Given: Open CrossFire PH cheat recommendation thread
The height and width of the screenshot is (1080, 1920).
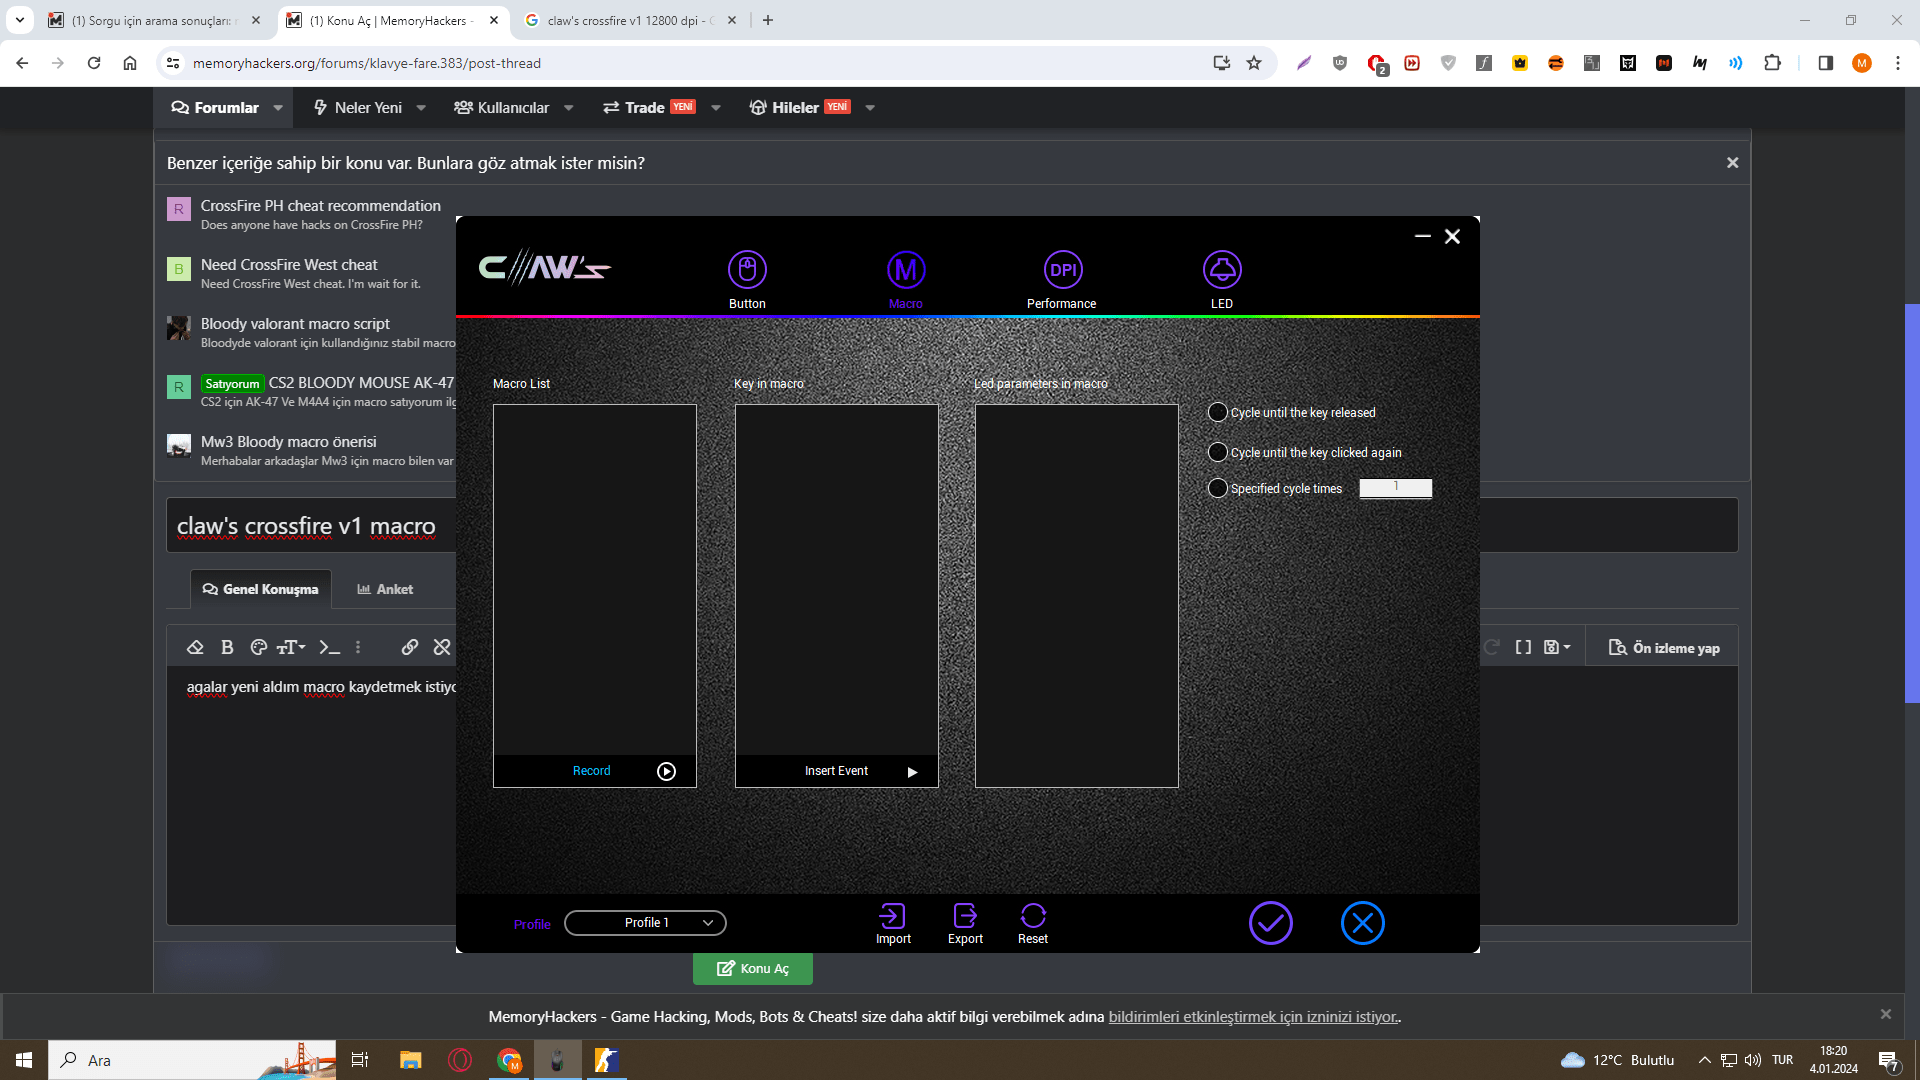Looking at the screenshot, I should (320, 206).
